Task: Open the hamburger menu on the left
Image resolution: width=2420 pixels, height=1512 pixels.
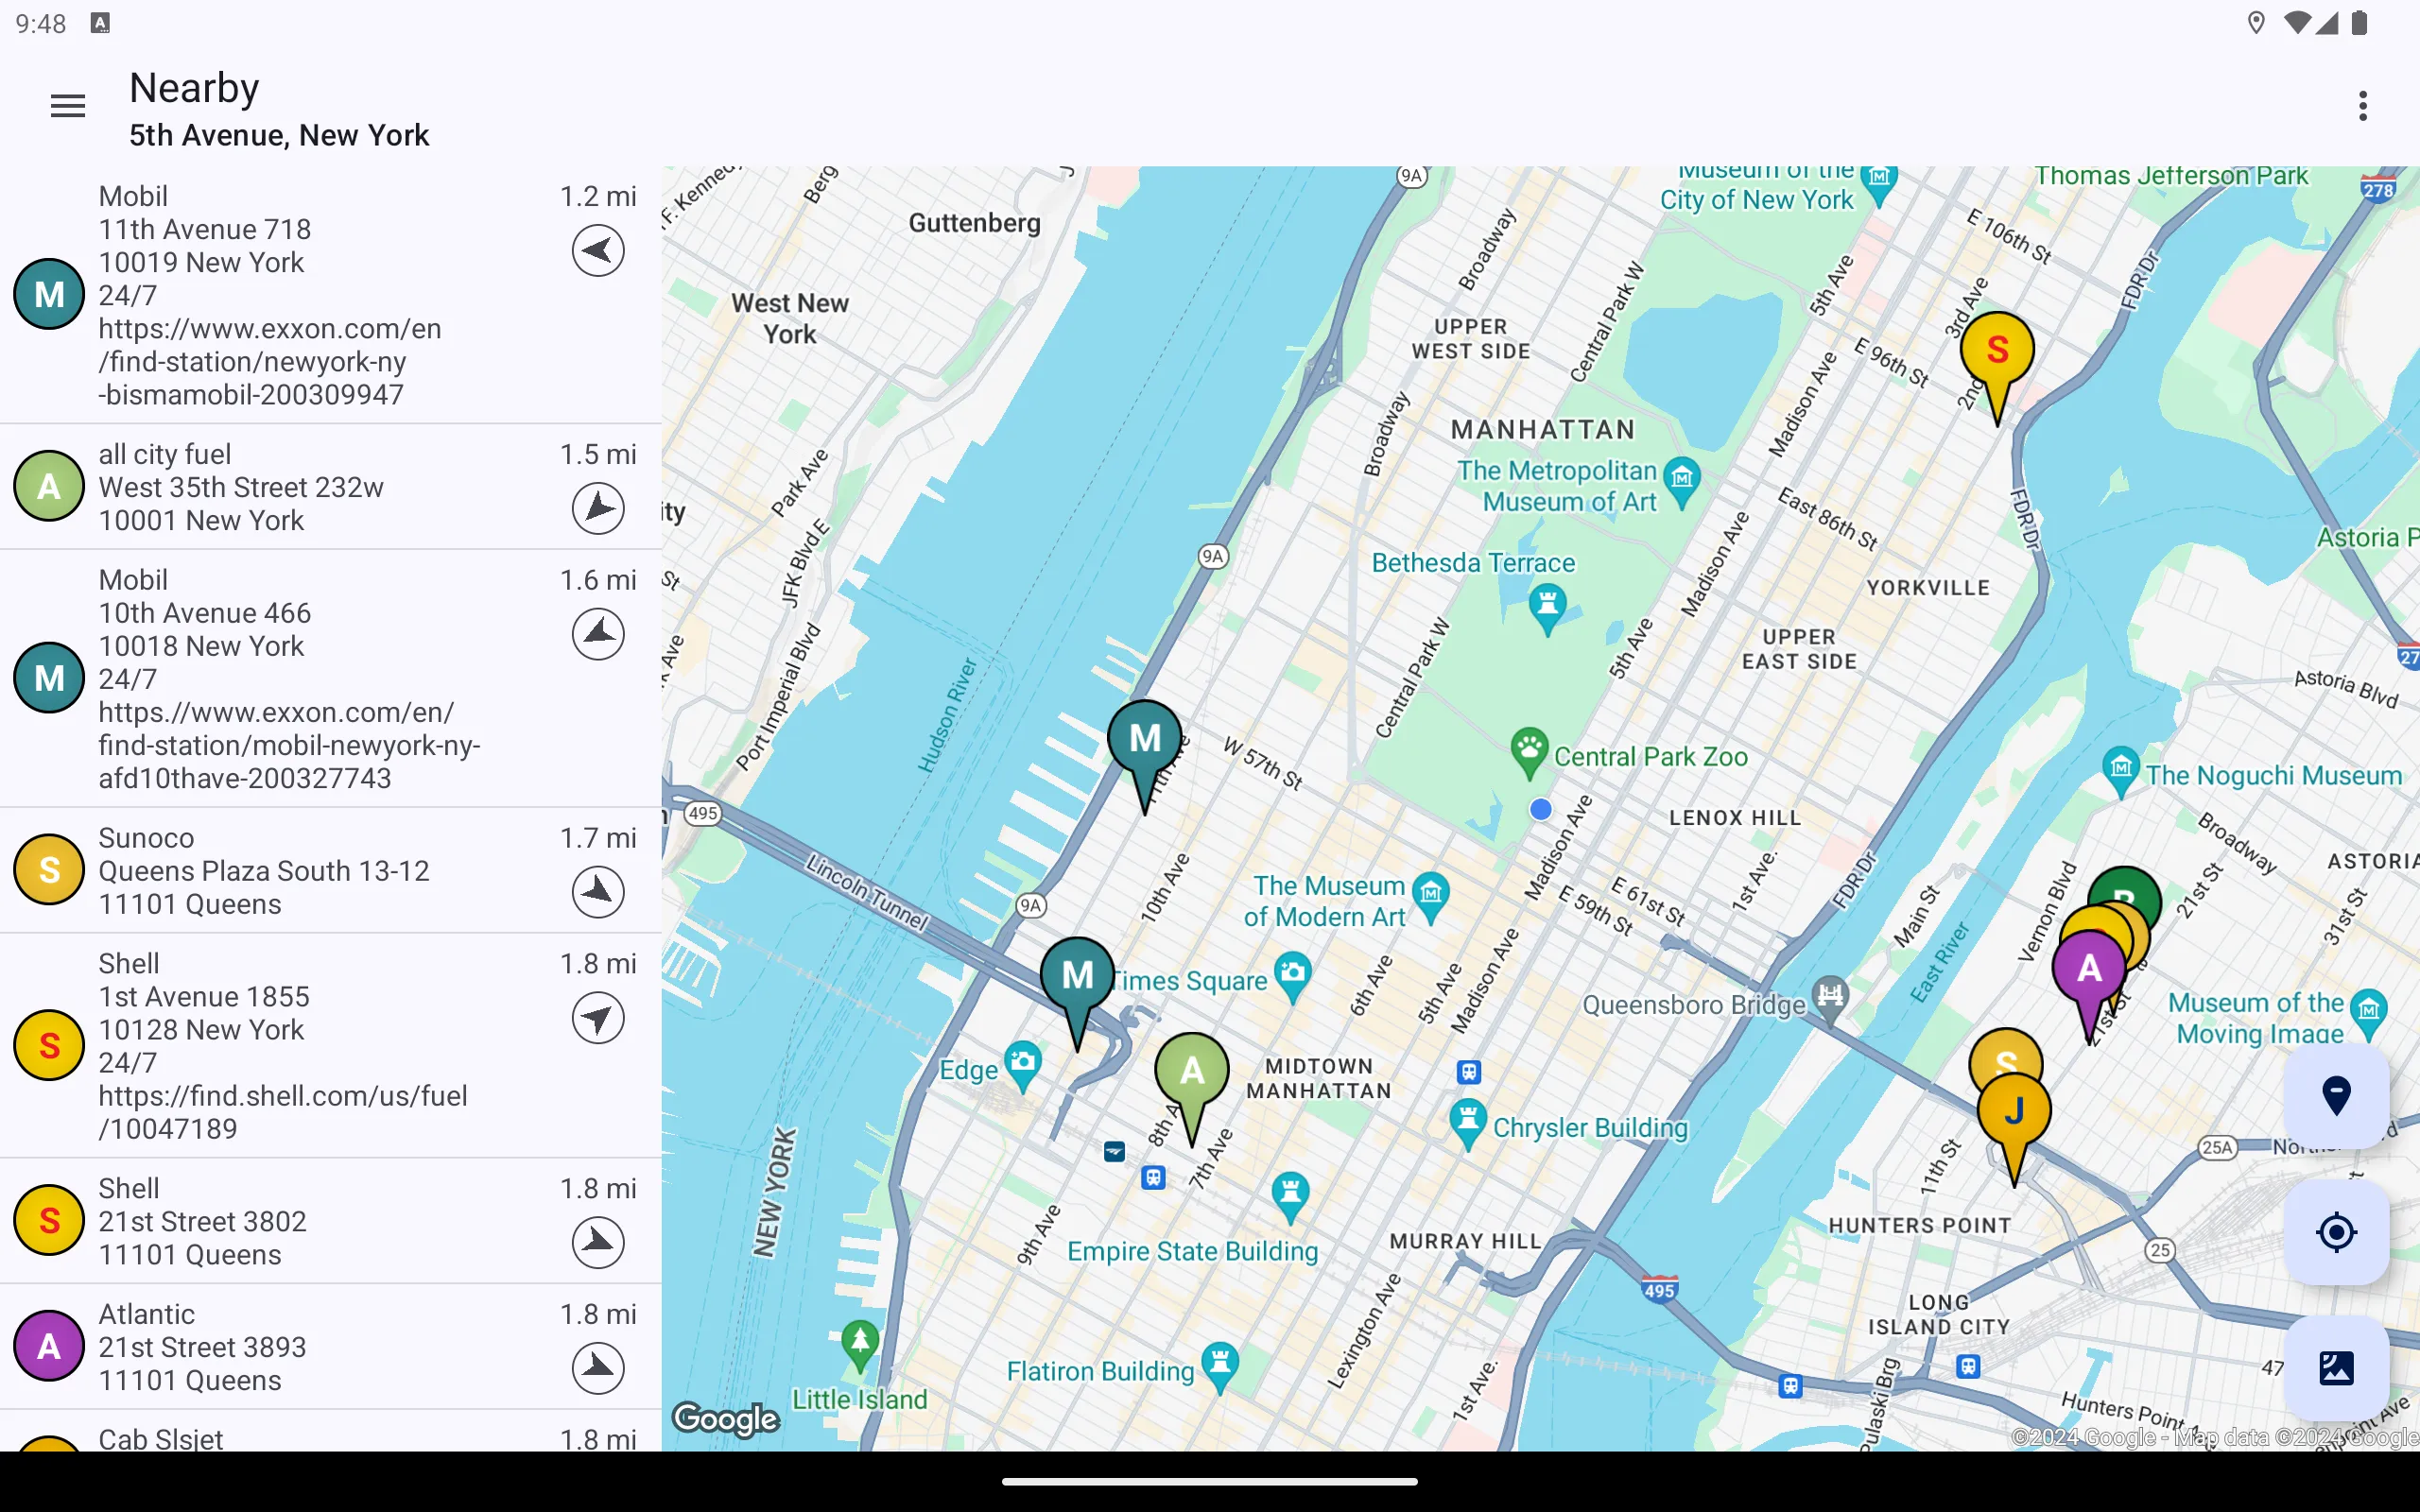Action: 66,106
